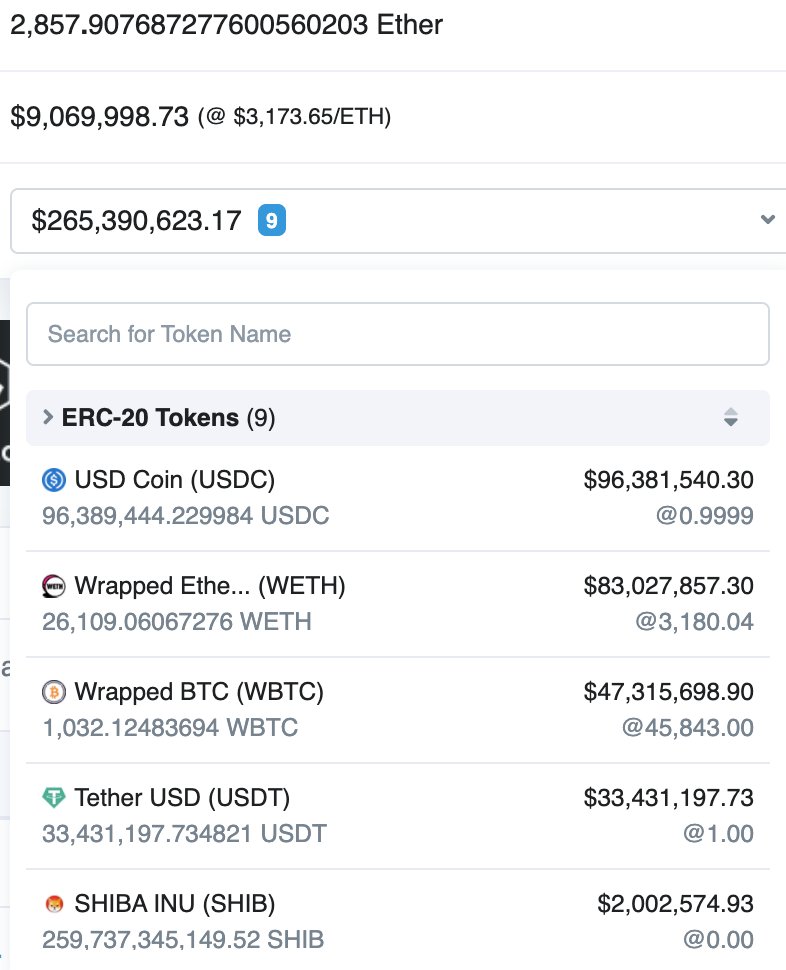Click the $96,381,540.30 USDC value
The width and height of the screenshot is (786, 970).
[x=668, y=480]
